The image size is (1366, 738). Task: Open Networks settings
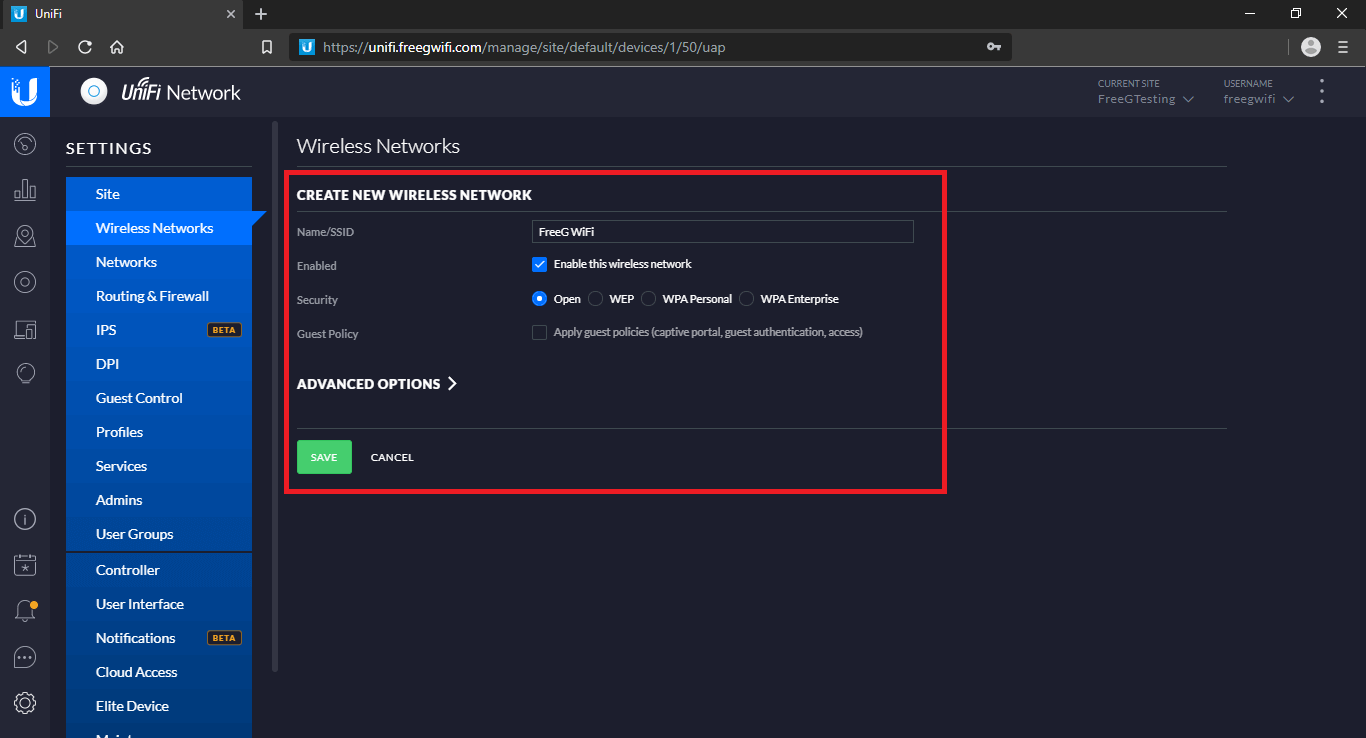159,262
